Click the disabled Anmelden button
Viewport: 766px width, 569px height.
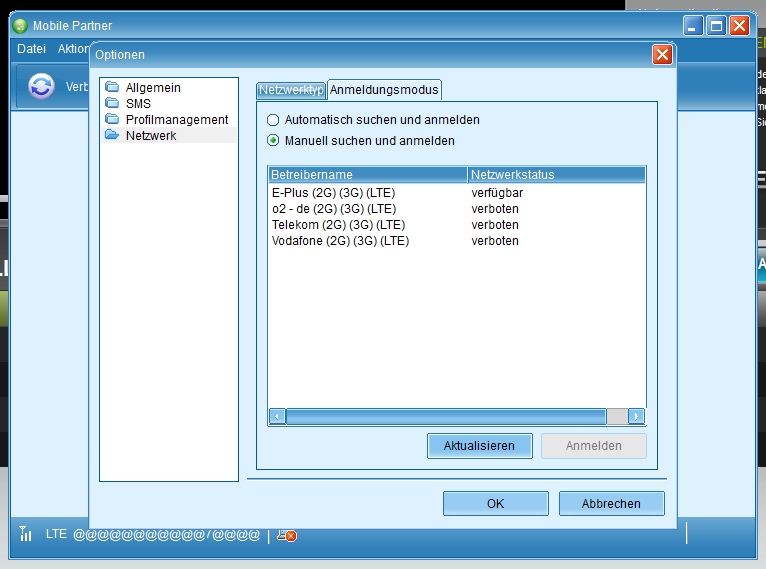594,445
